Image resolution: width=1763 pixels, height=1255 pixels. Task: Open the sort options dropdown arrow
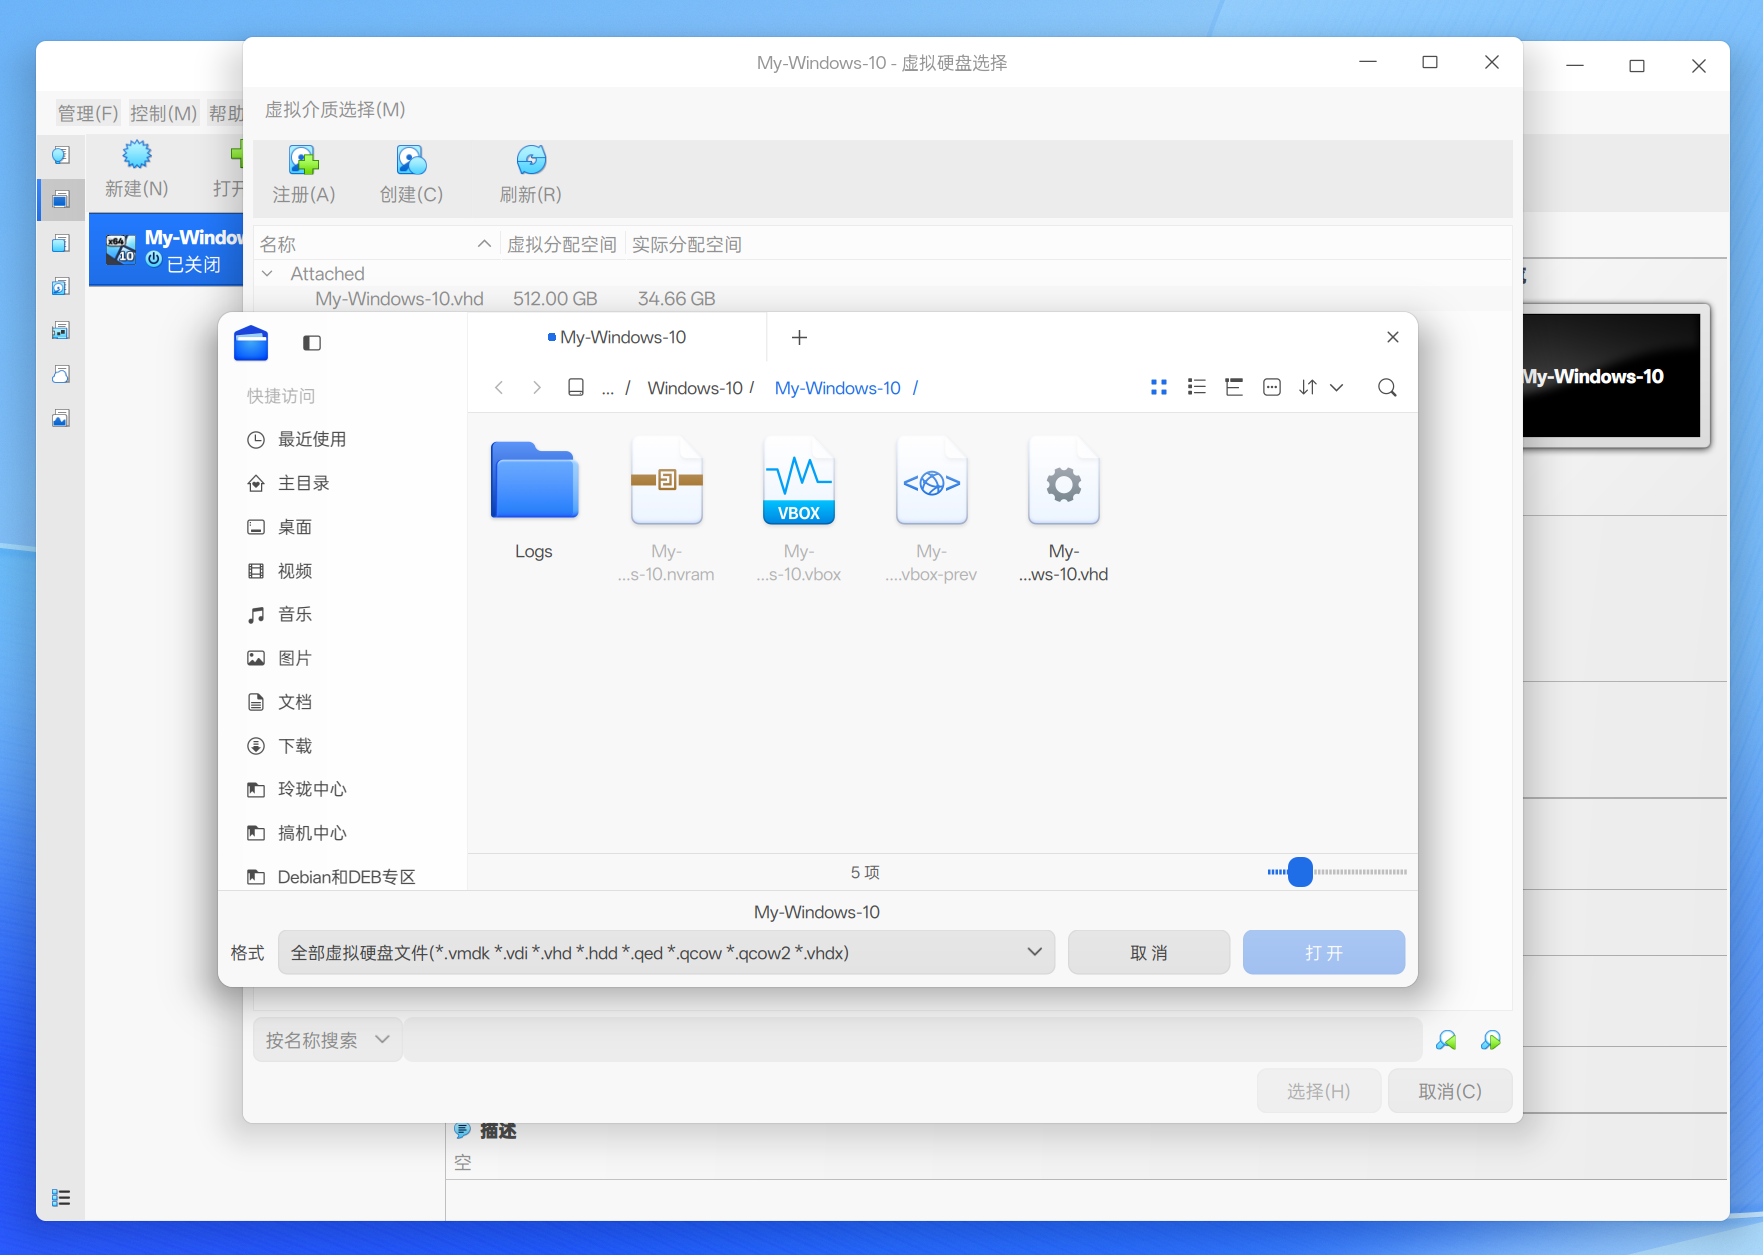click(x=1337, y=387)
